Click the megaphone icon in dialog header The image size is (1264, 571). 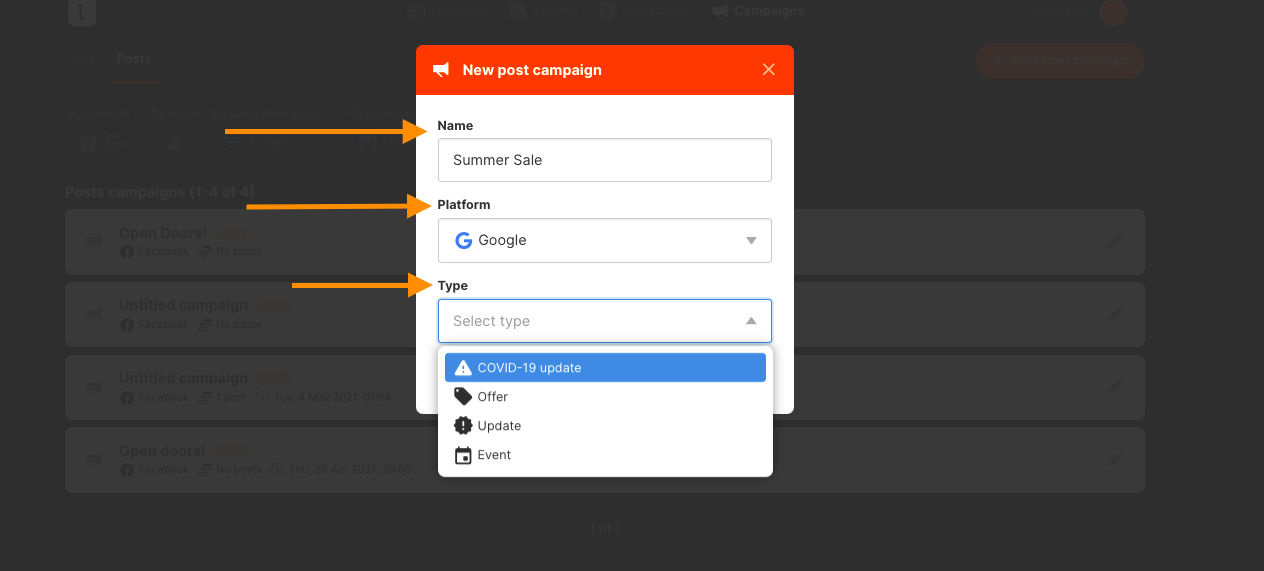coord(441,70)
